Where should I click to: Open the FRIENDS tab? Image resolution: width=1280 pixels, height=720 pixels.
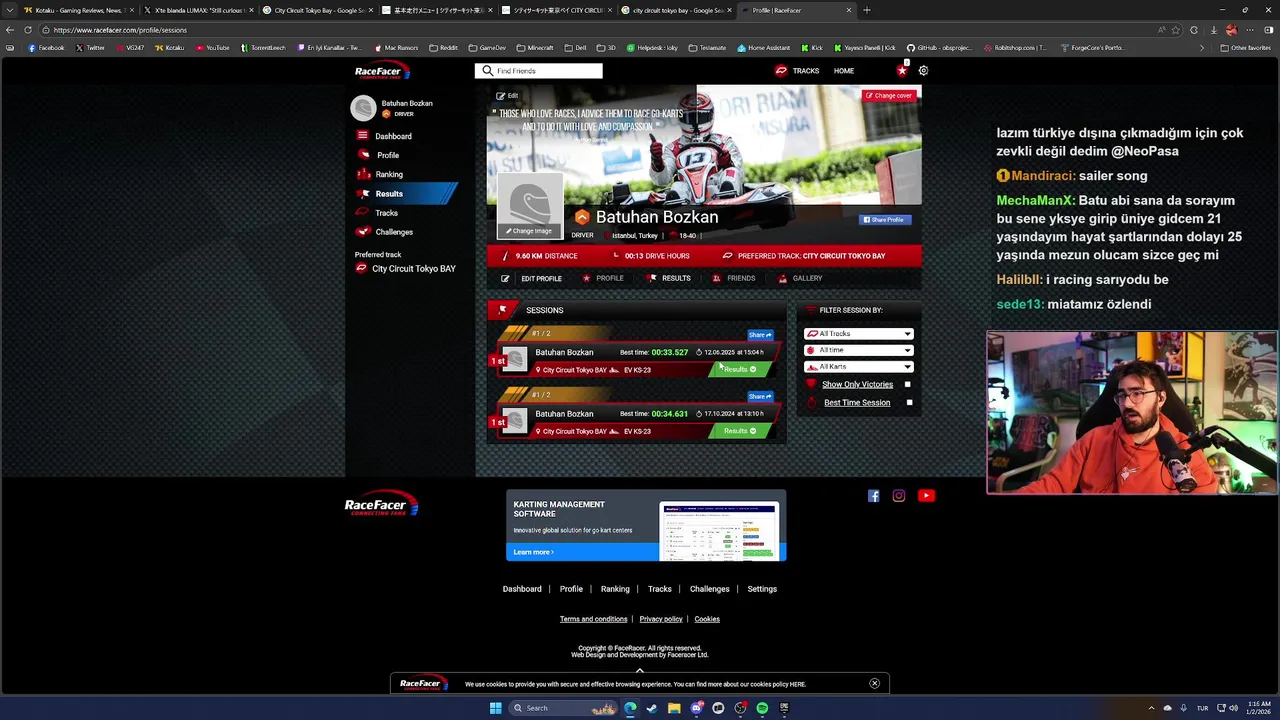(734, 278)
